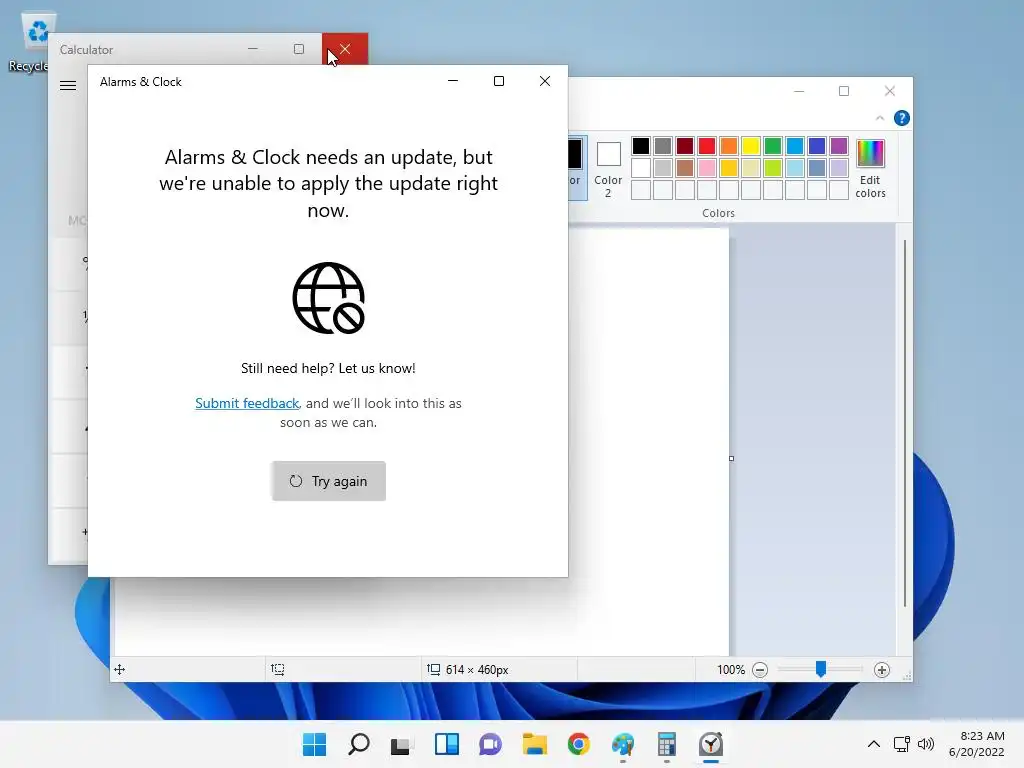Pick the indigo color swatch
Image resolution: width=1024 pixels, height=768 pixels.
tap(816, 146)
